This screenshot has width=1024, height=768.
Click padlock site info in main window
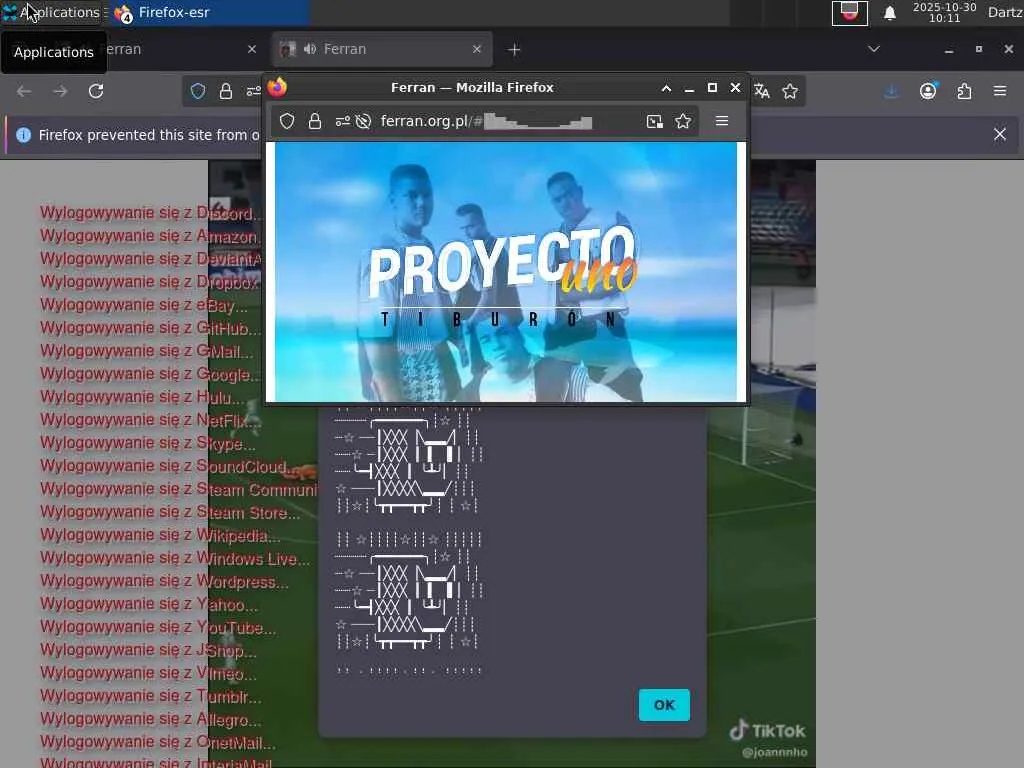pyautogui.click(x=226, y=91)
